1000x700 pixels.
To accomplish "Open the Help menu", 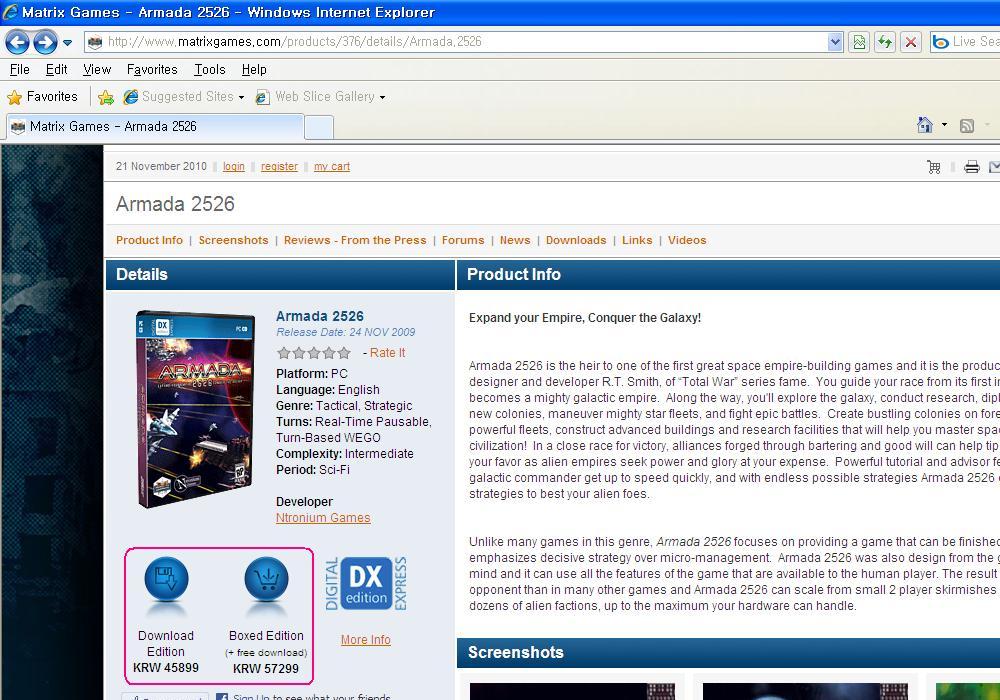I will coord(254,69).
